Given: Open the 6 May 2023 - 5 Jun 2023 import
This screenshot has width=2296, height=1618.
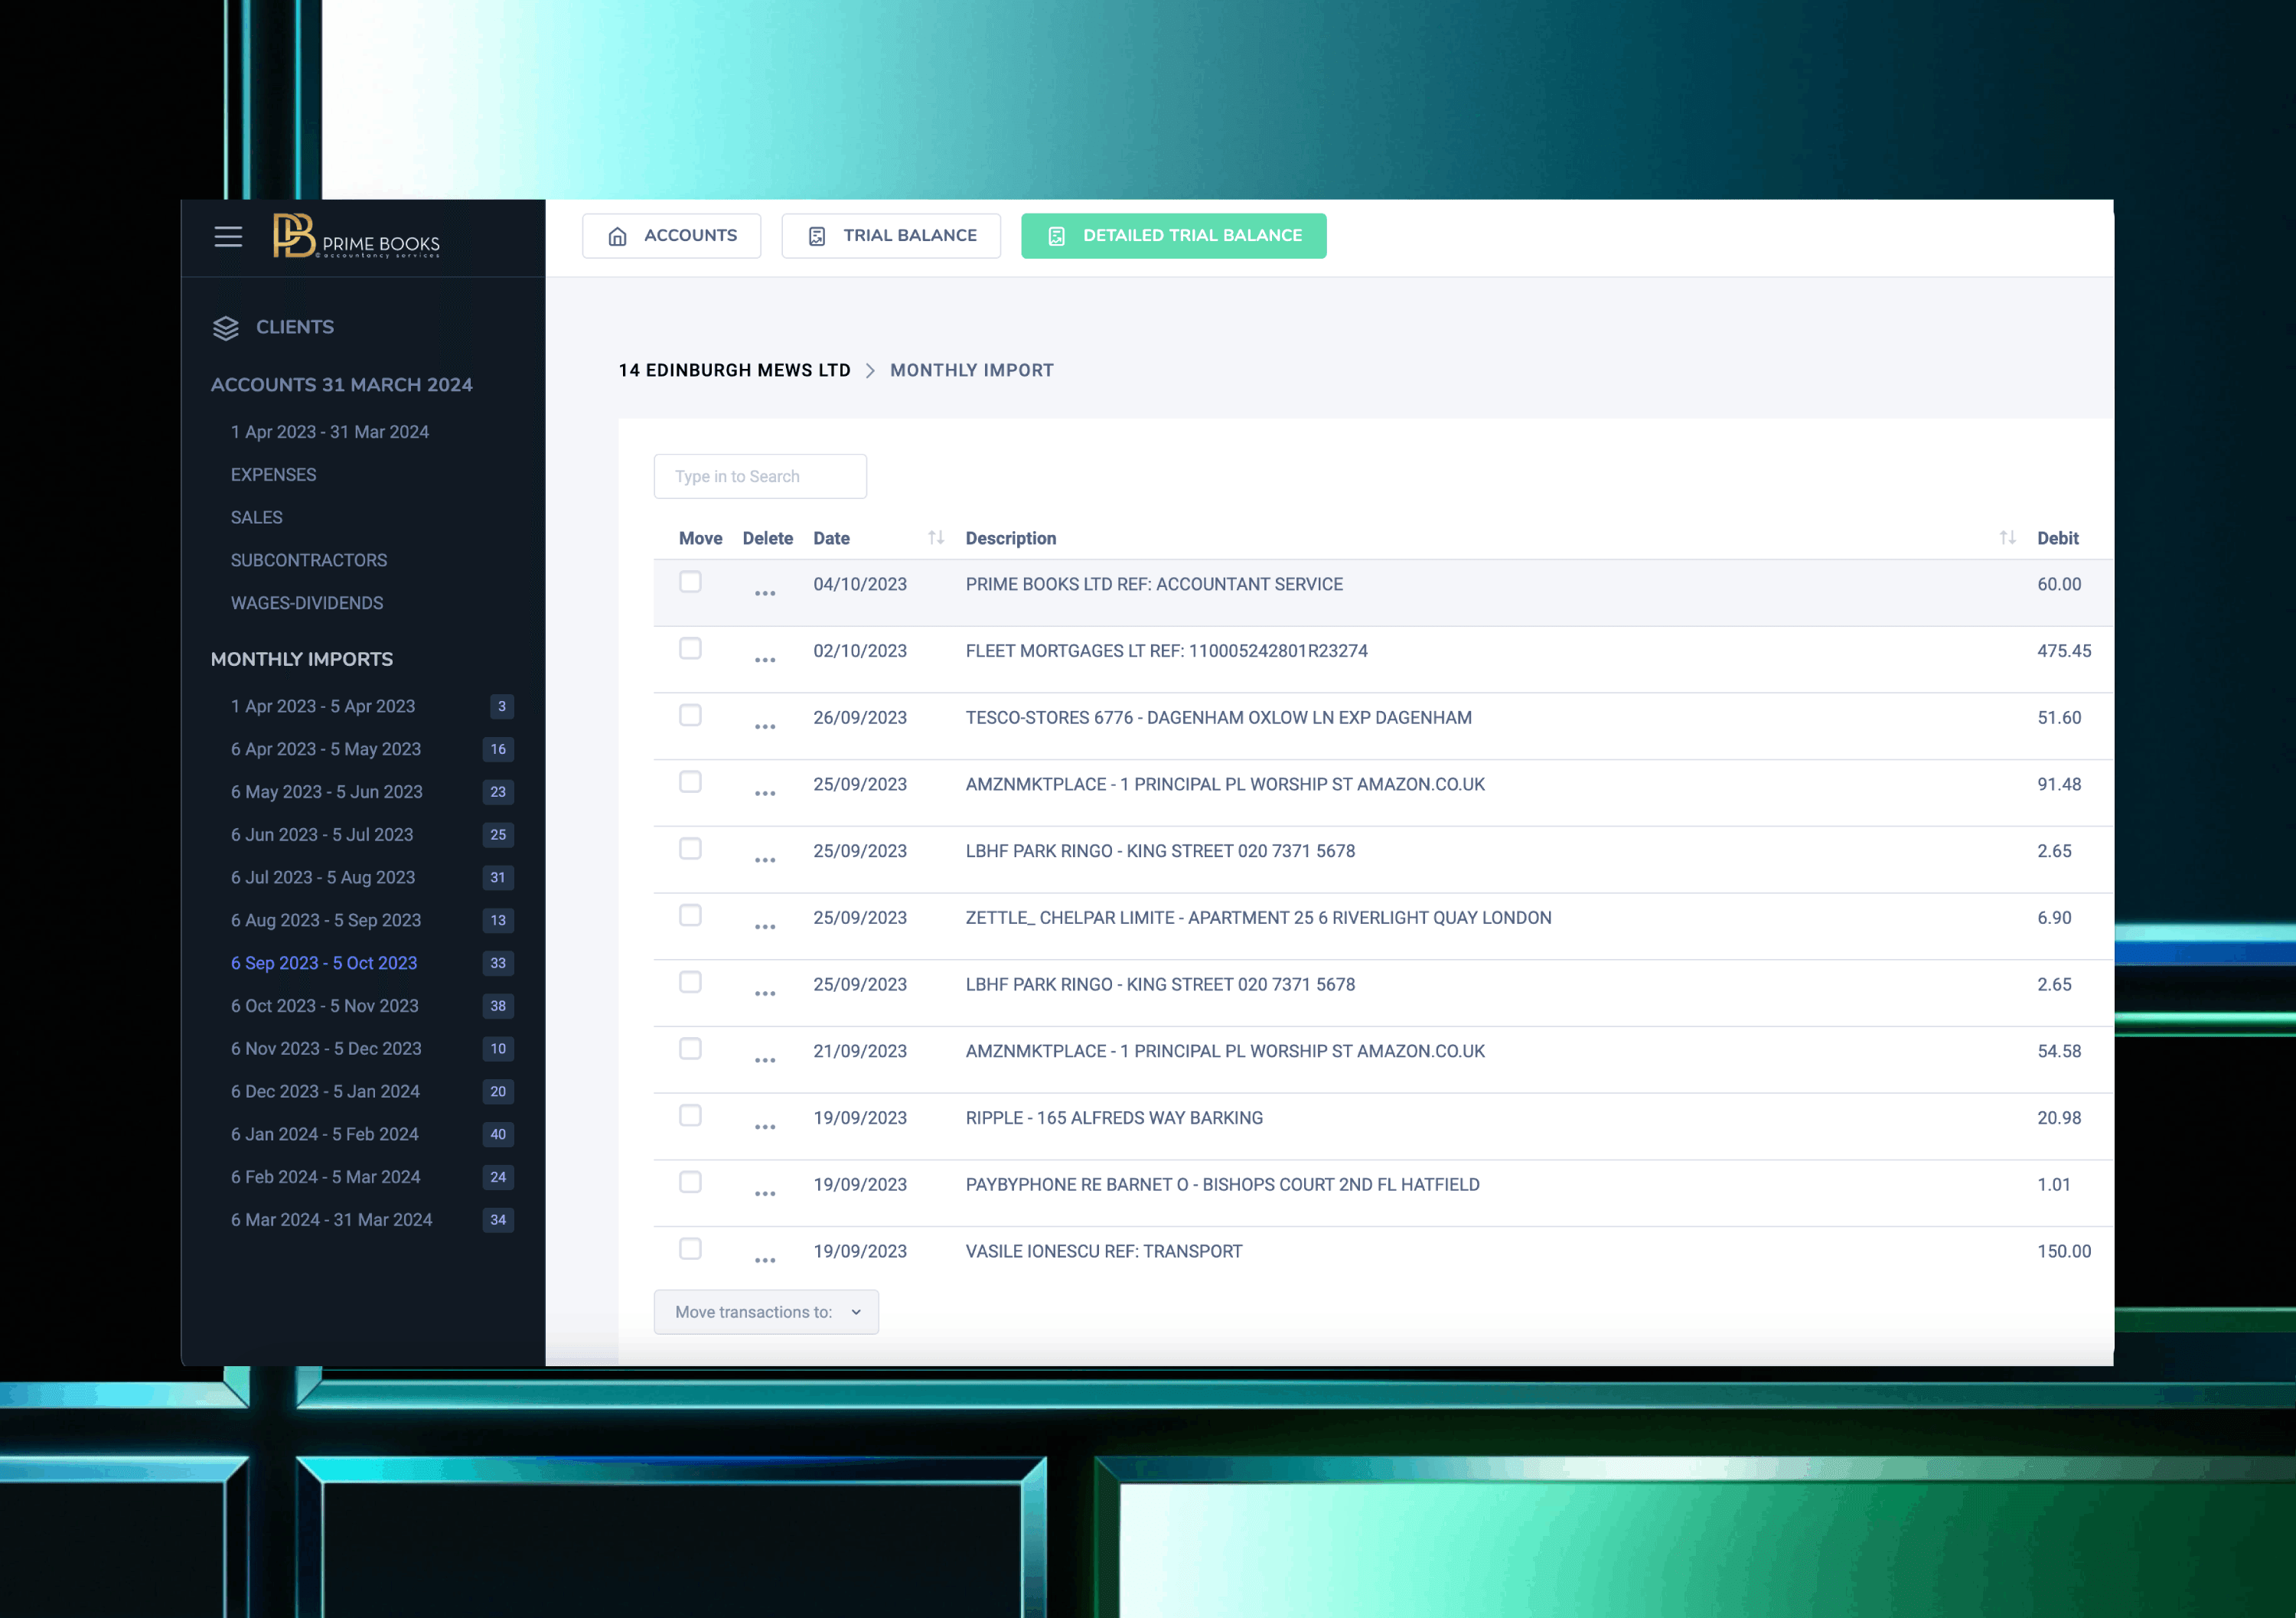Looking at the screenshot, I should [327, 792].
